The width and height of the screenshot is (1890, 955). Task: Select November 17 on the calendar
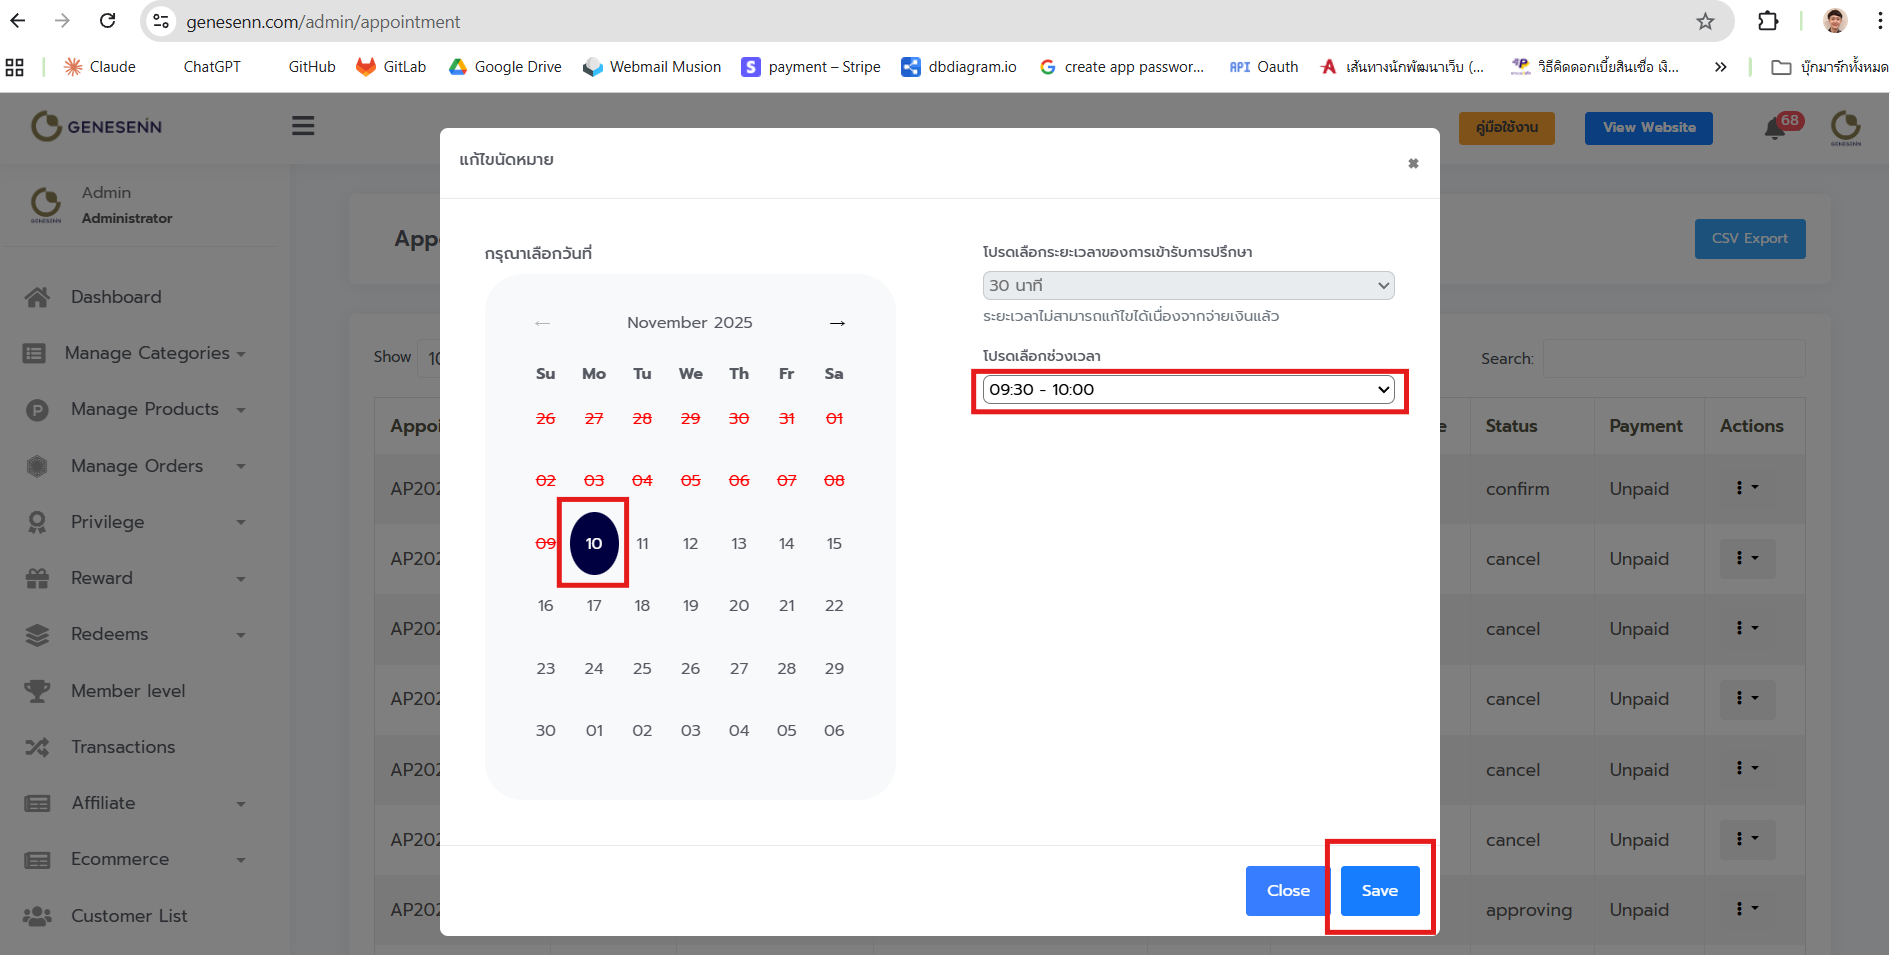pyautogui.click(x=594, y=606)
